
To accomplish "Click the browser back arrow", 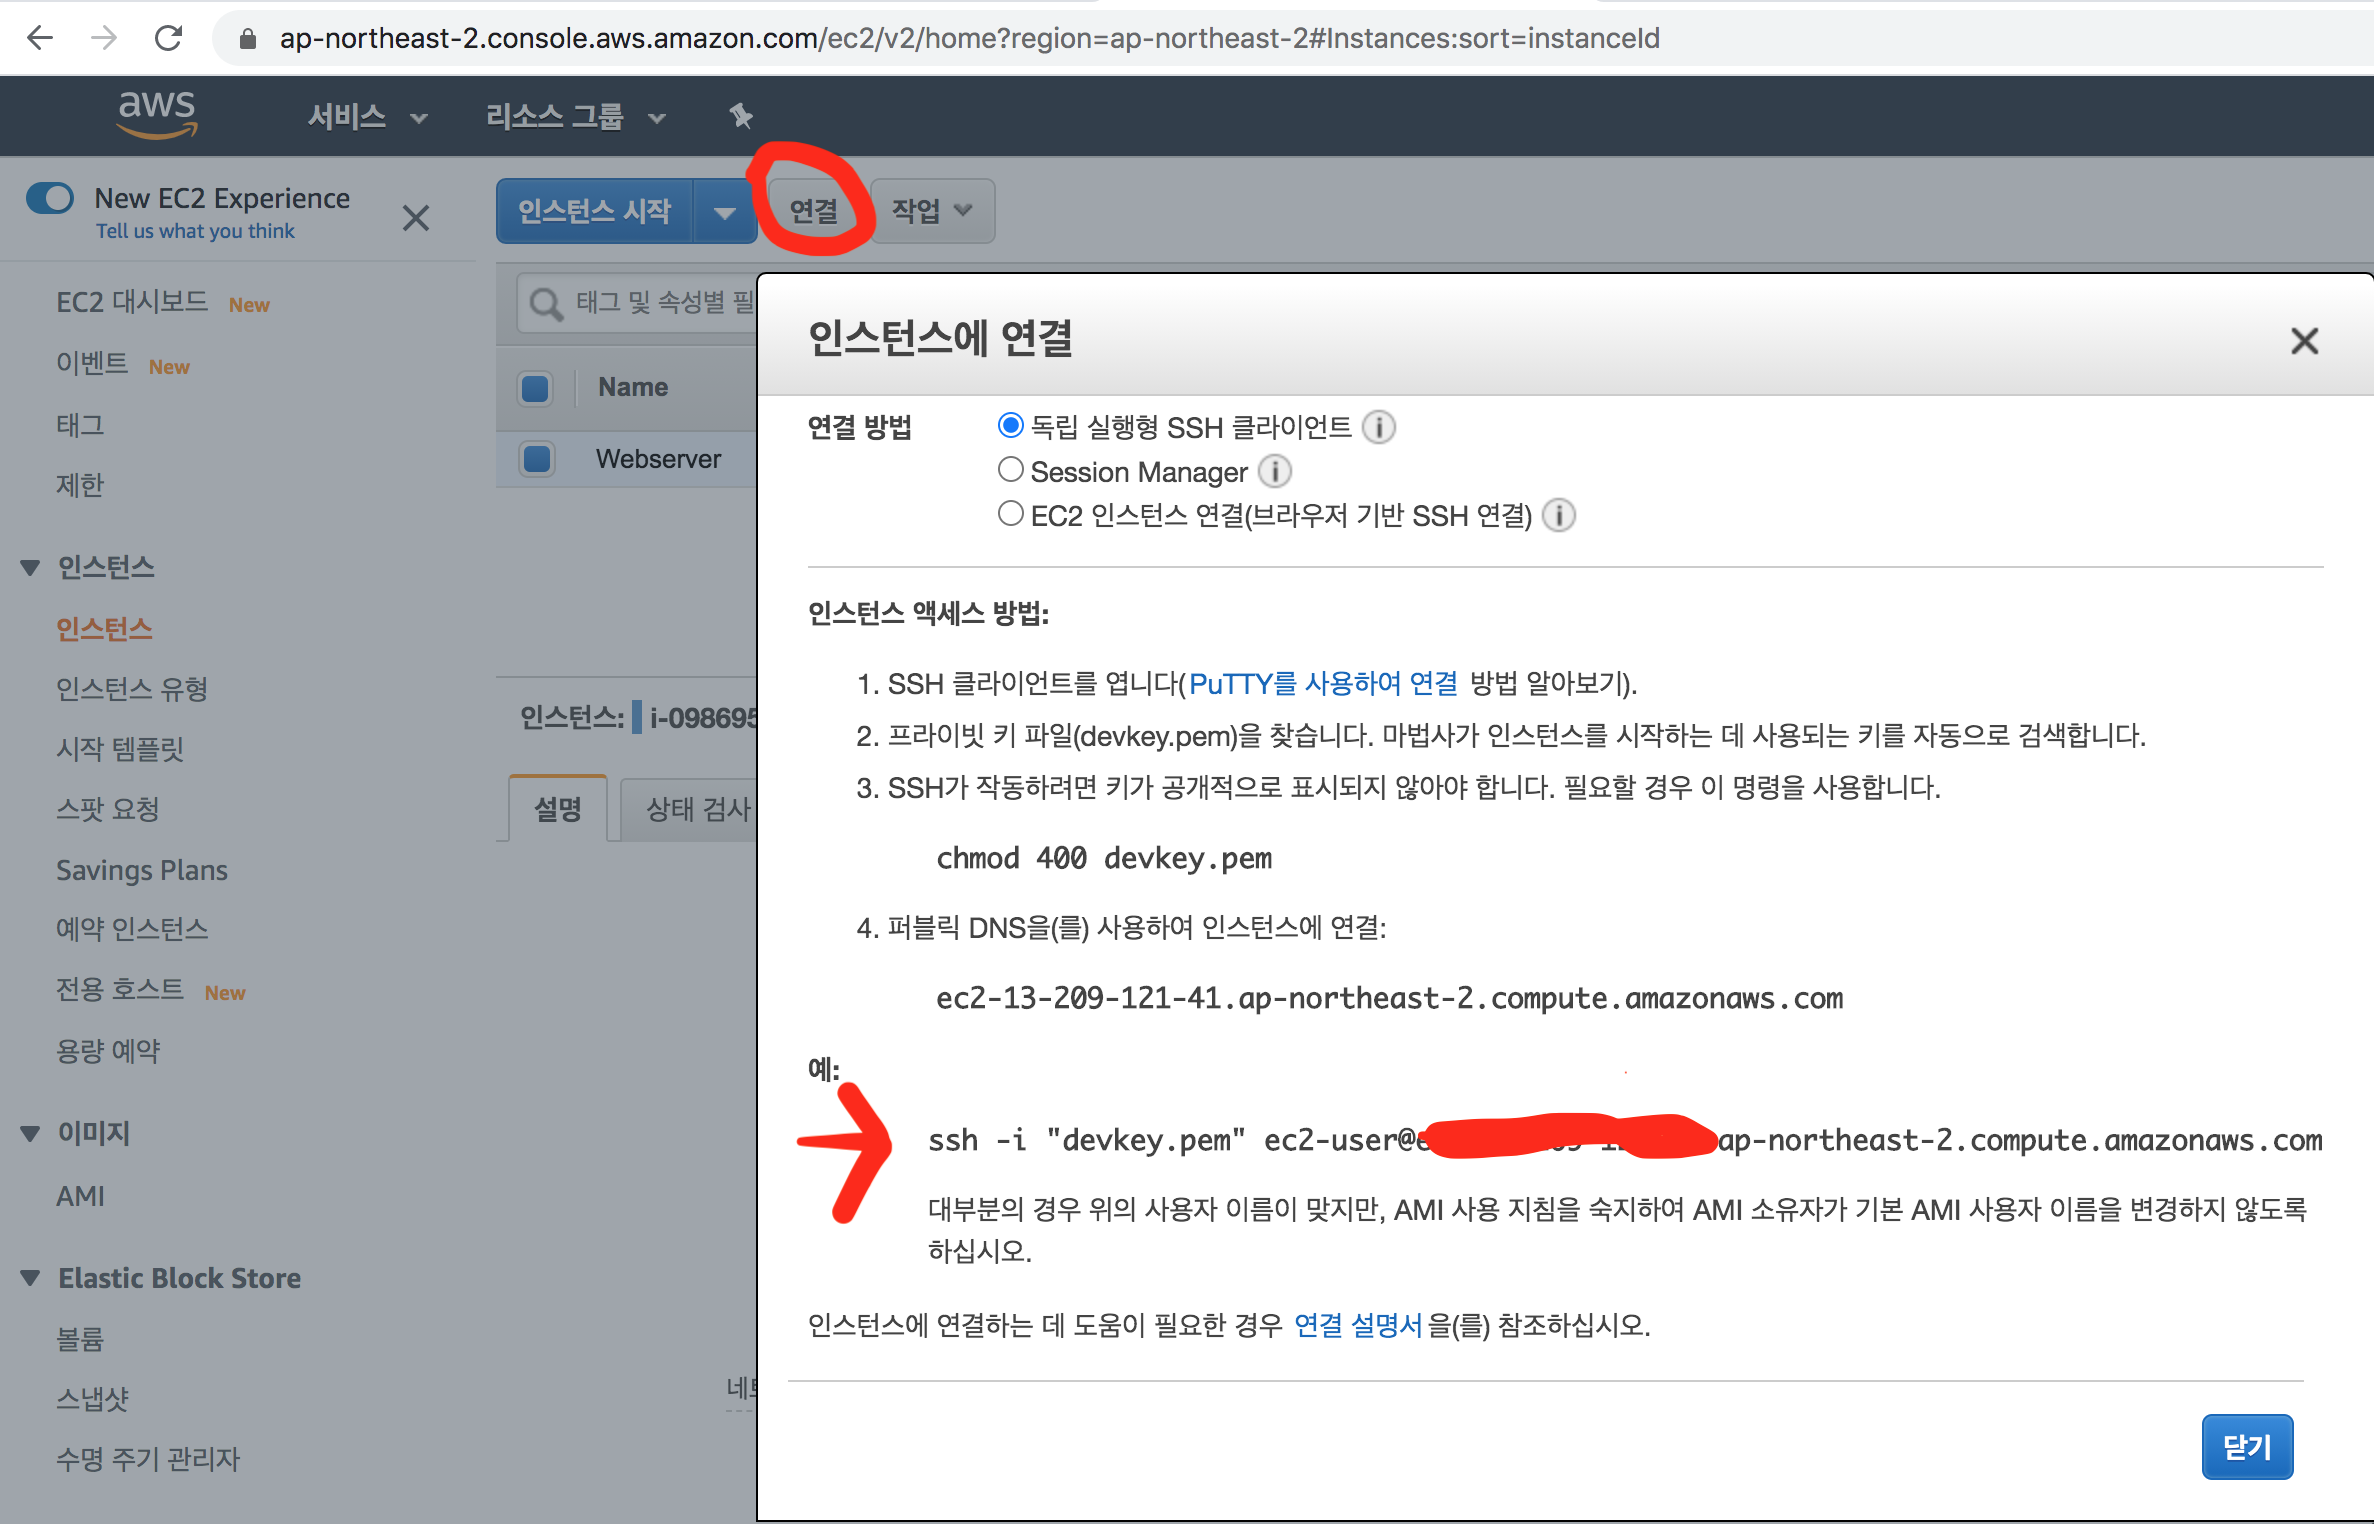I will click(x=40, y=38).
